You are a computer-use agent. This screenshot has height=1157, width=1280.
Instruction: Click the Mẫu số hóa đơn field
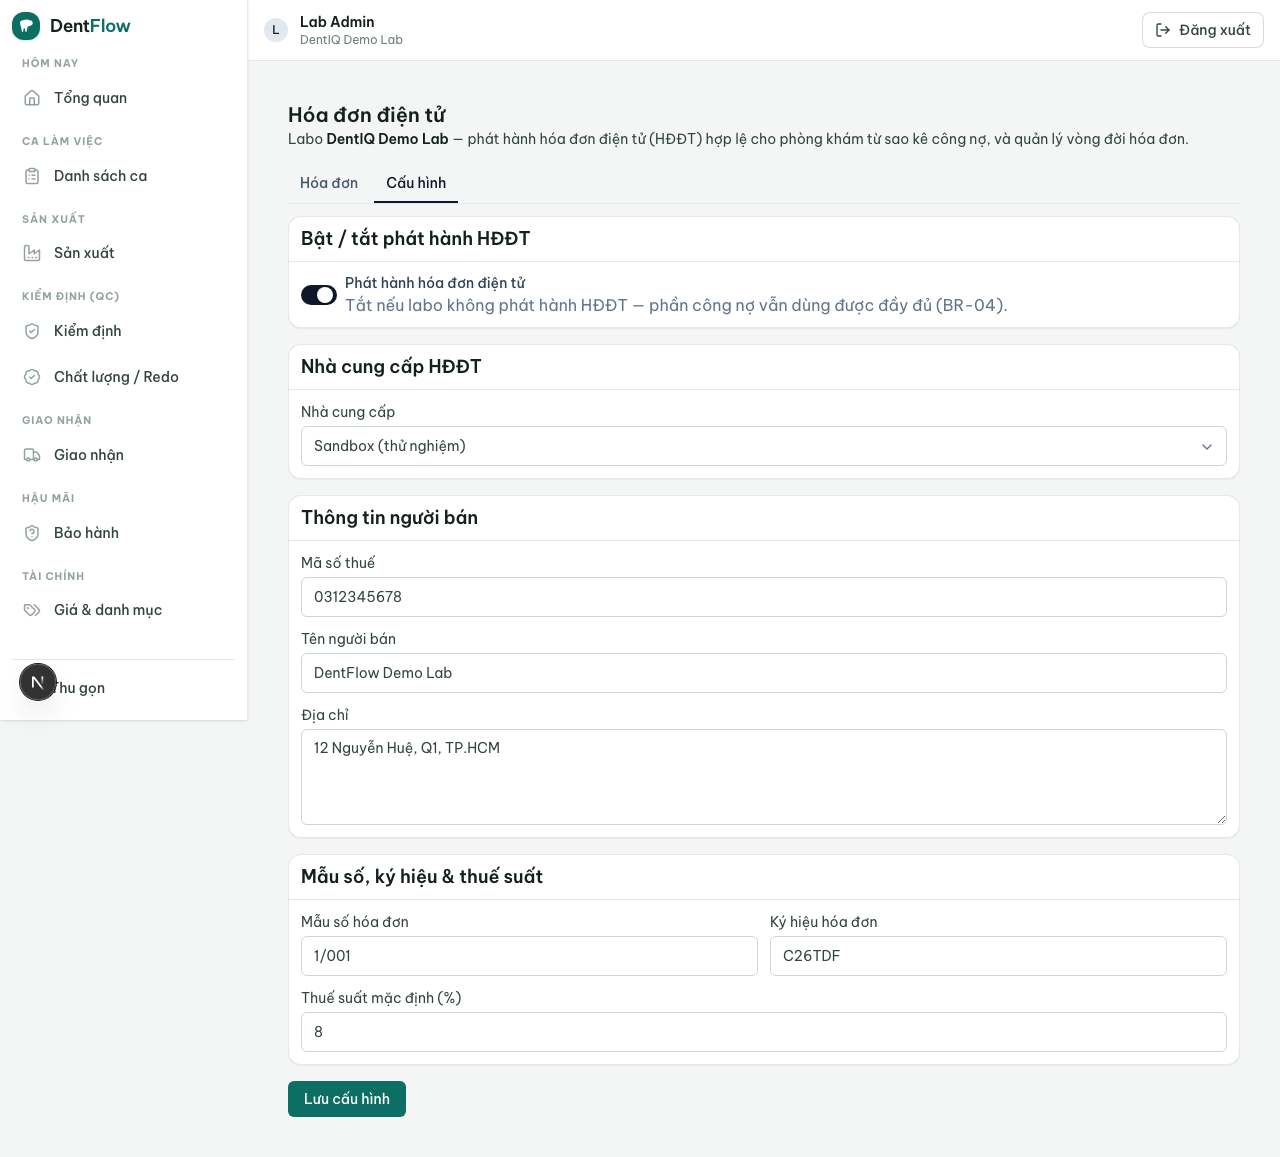tap(529, 956)
